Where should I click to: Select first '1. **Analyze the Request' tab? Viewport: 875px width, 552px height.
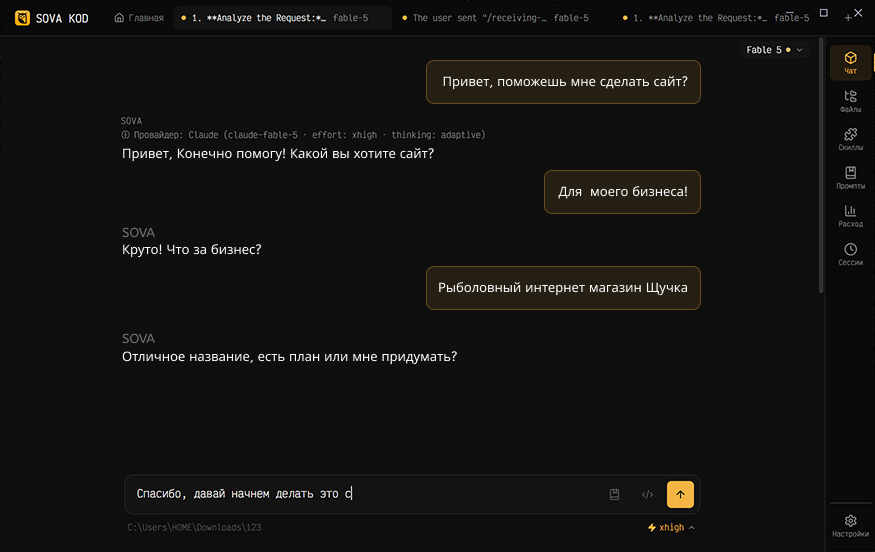click(282, 18)
